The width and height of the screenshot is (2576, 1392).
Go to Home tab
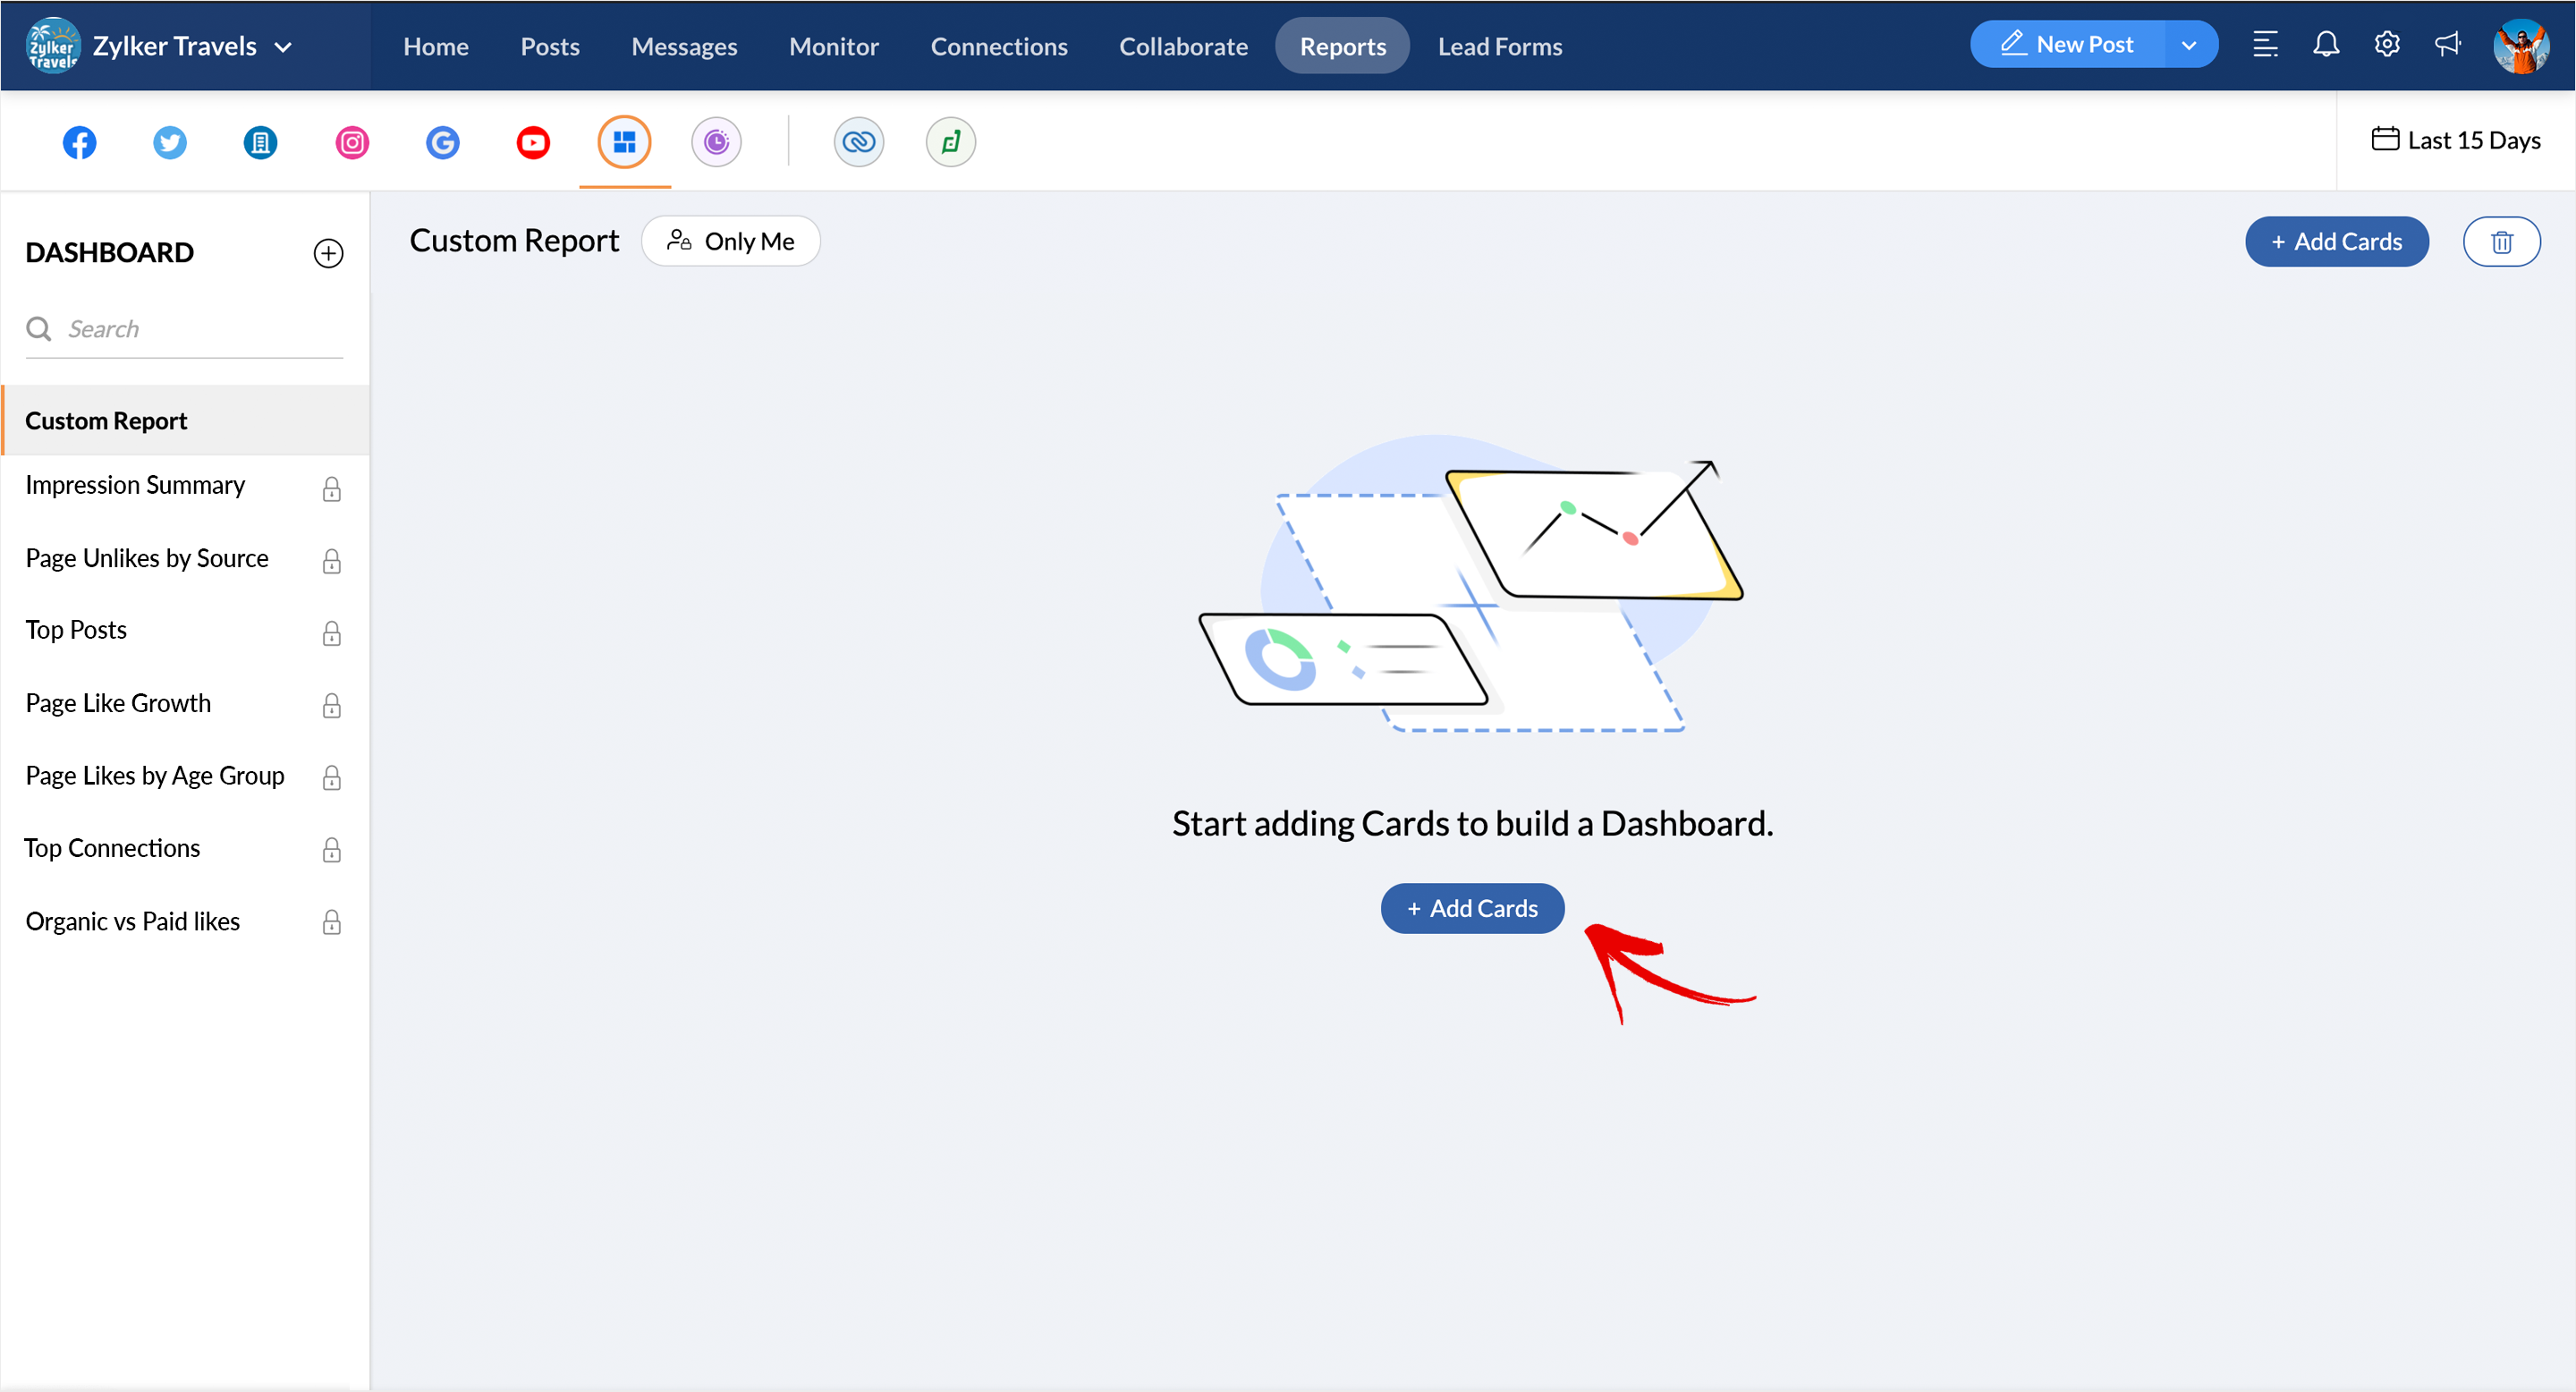click(436, 46)
